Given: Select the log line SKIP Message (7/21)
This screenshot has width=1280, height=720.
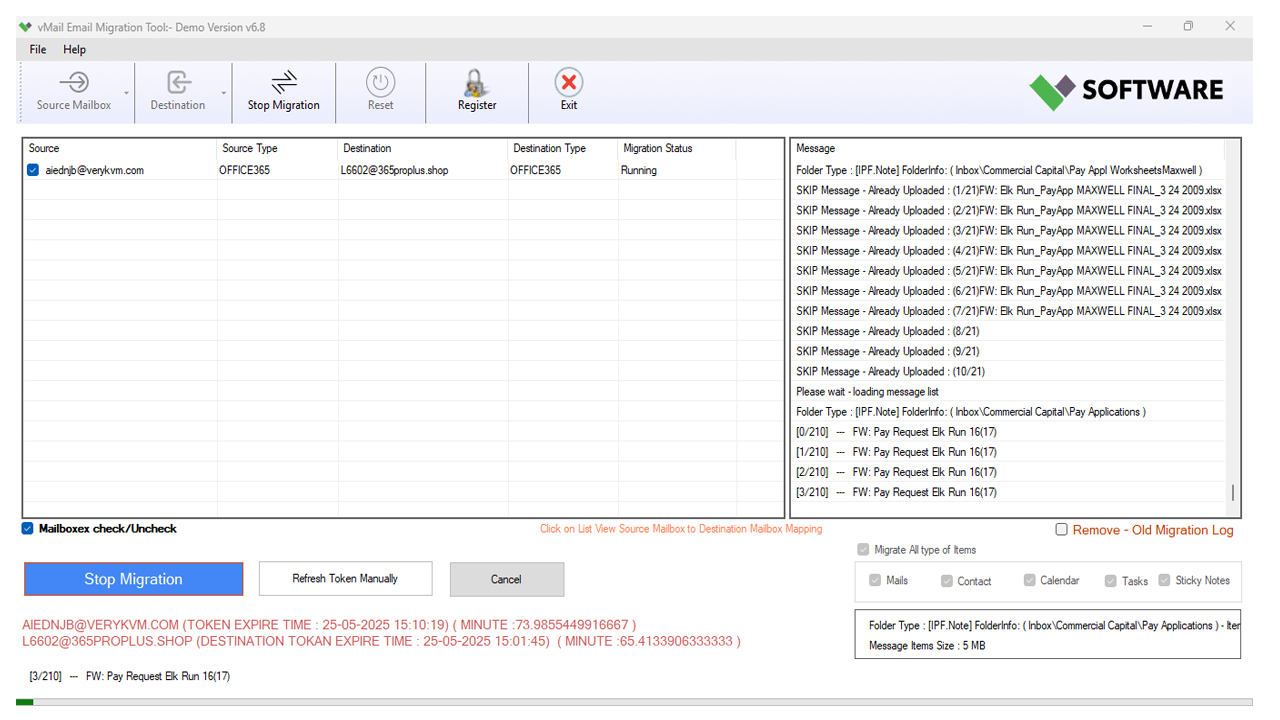Looking at the screenshot, I should [x=1008, y=311].
